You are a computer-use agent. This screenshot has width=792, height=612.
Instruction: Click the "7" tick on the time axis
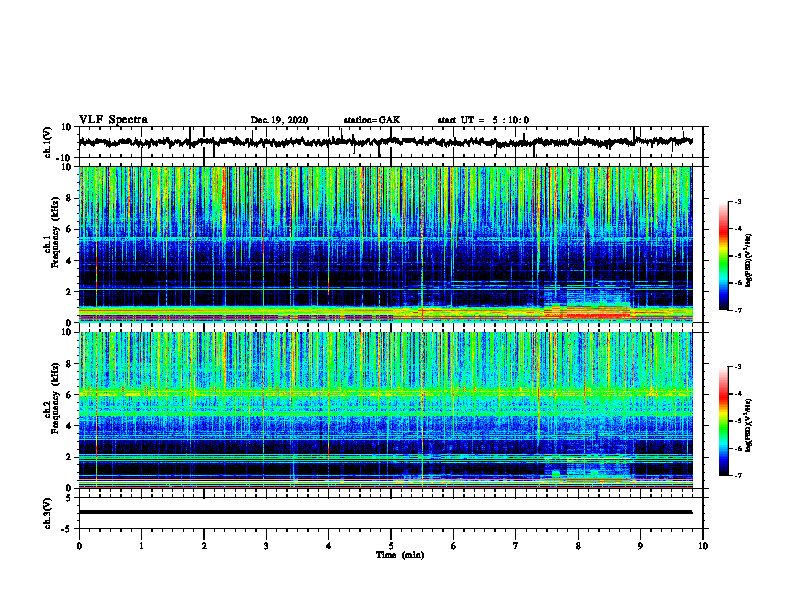[x=516, y=546]
